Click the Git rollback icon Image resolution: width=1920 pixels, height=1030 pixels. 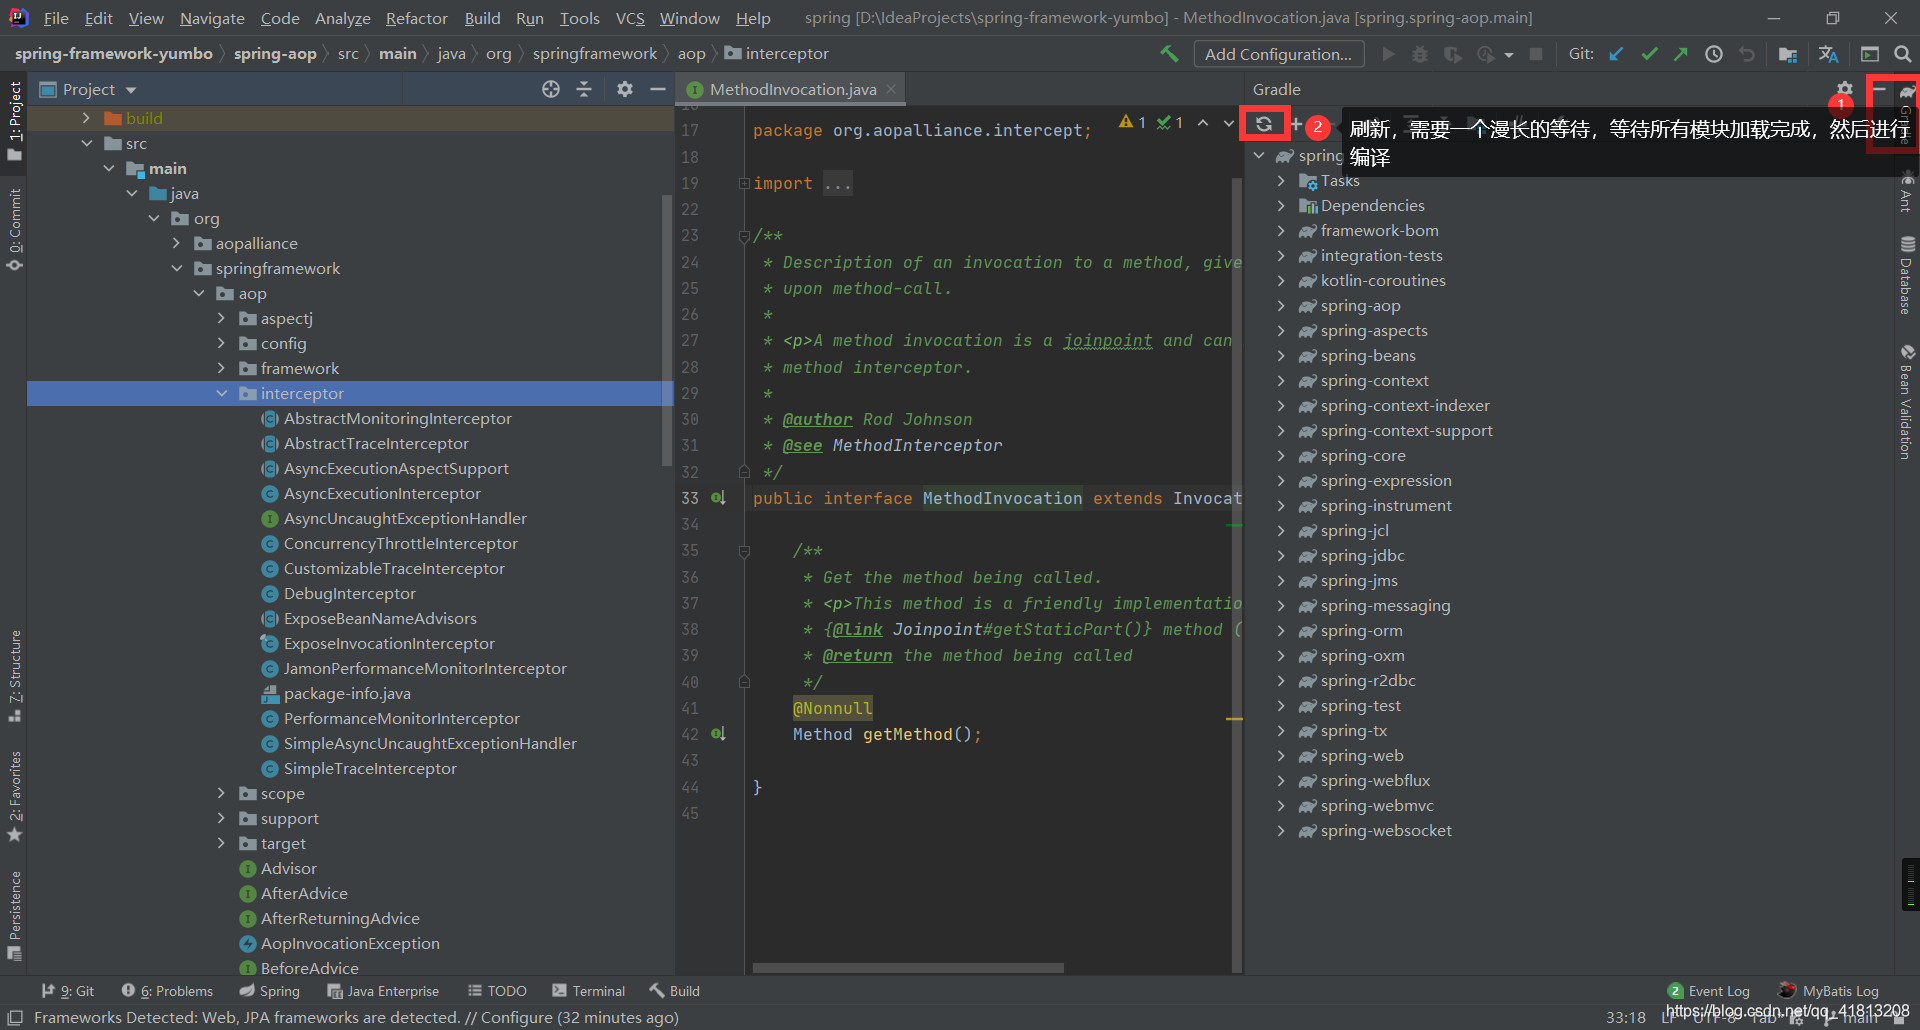click(1747, 54)
